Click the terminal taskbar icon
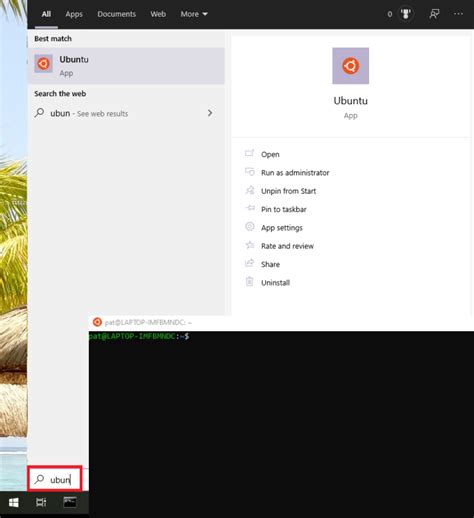The image size is (474, 518). coord(70,502)
